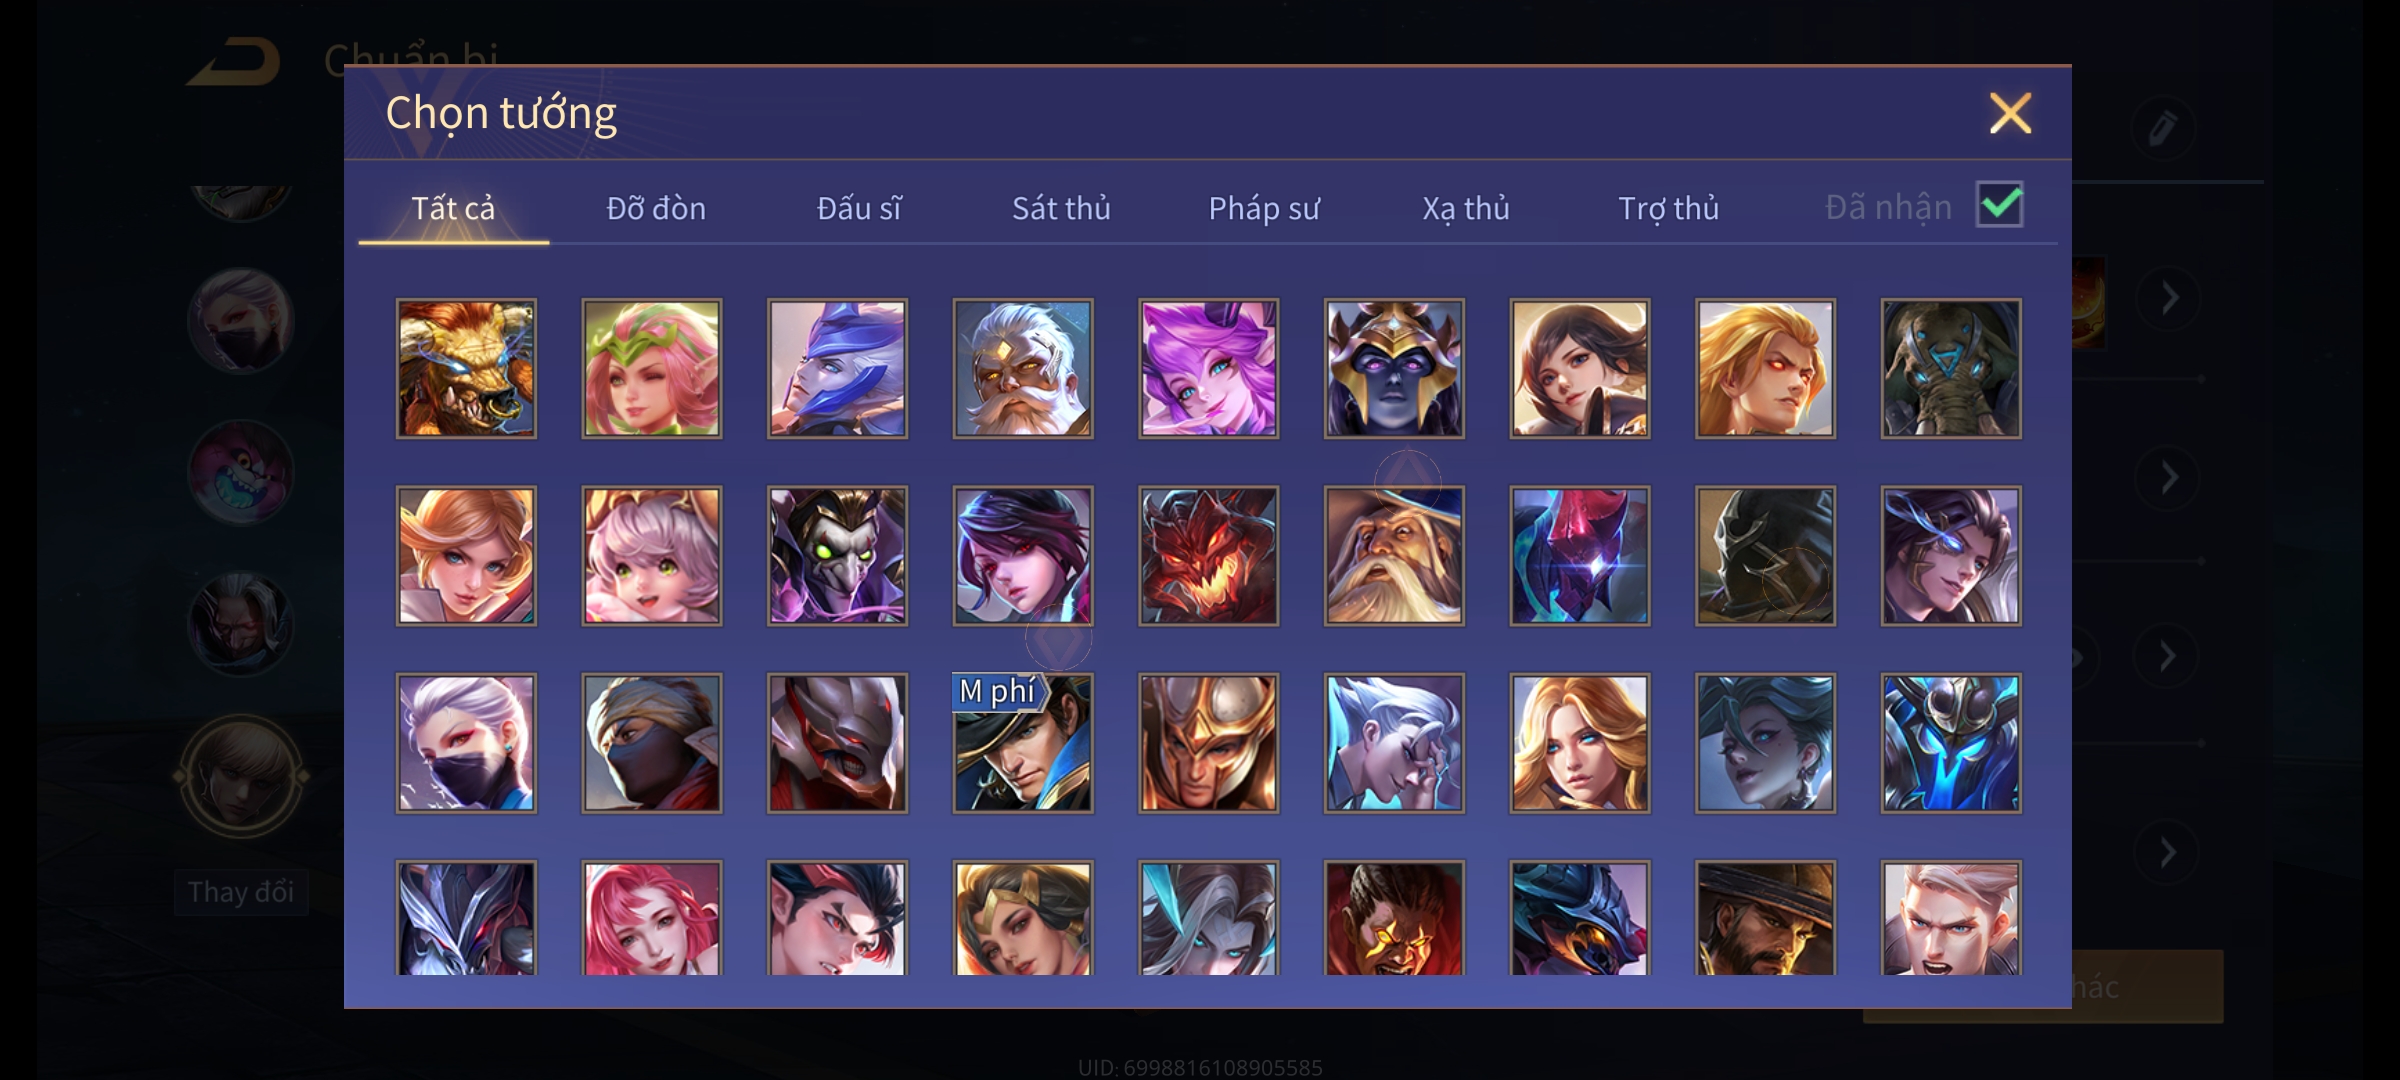Open the 'Trợ thủ' hero category
The image size is (2400, 1080).
1669,208
